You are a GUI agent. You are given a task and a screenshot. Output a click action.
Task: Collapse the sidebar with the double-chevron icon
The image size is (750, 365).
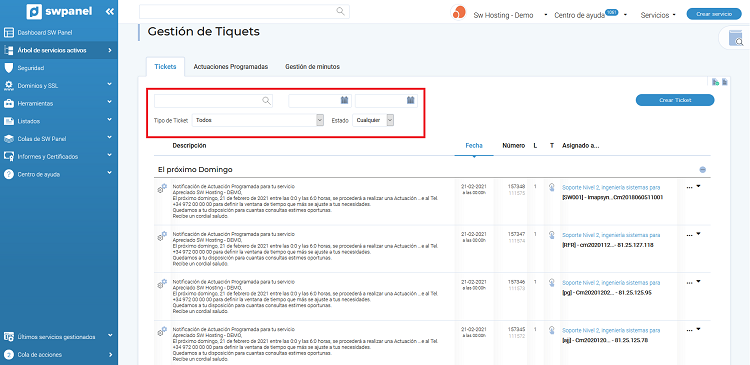tap(110, 11)
